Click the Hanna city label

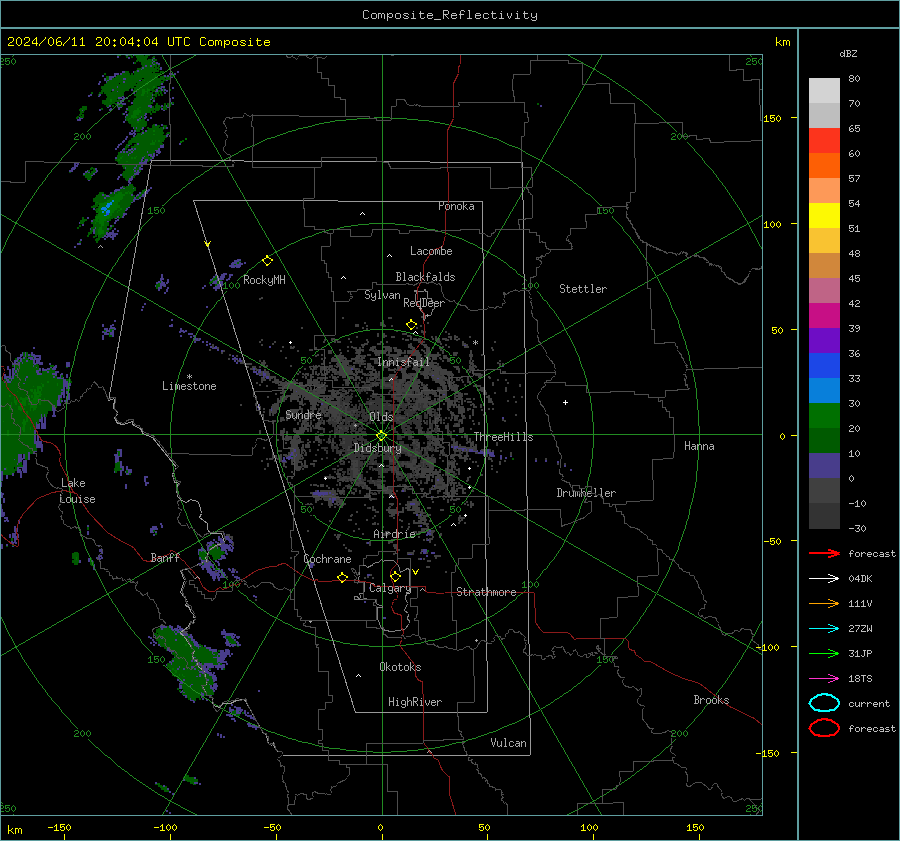699,446
